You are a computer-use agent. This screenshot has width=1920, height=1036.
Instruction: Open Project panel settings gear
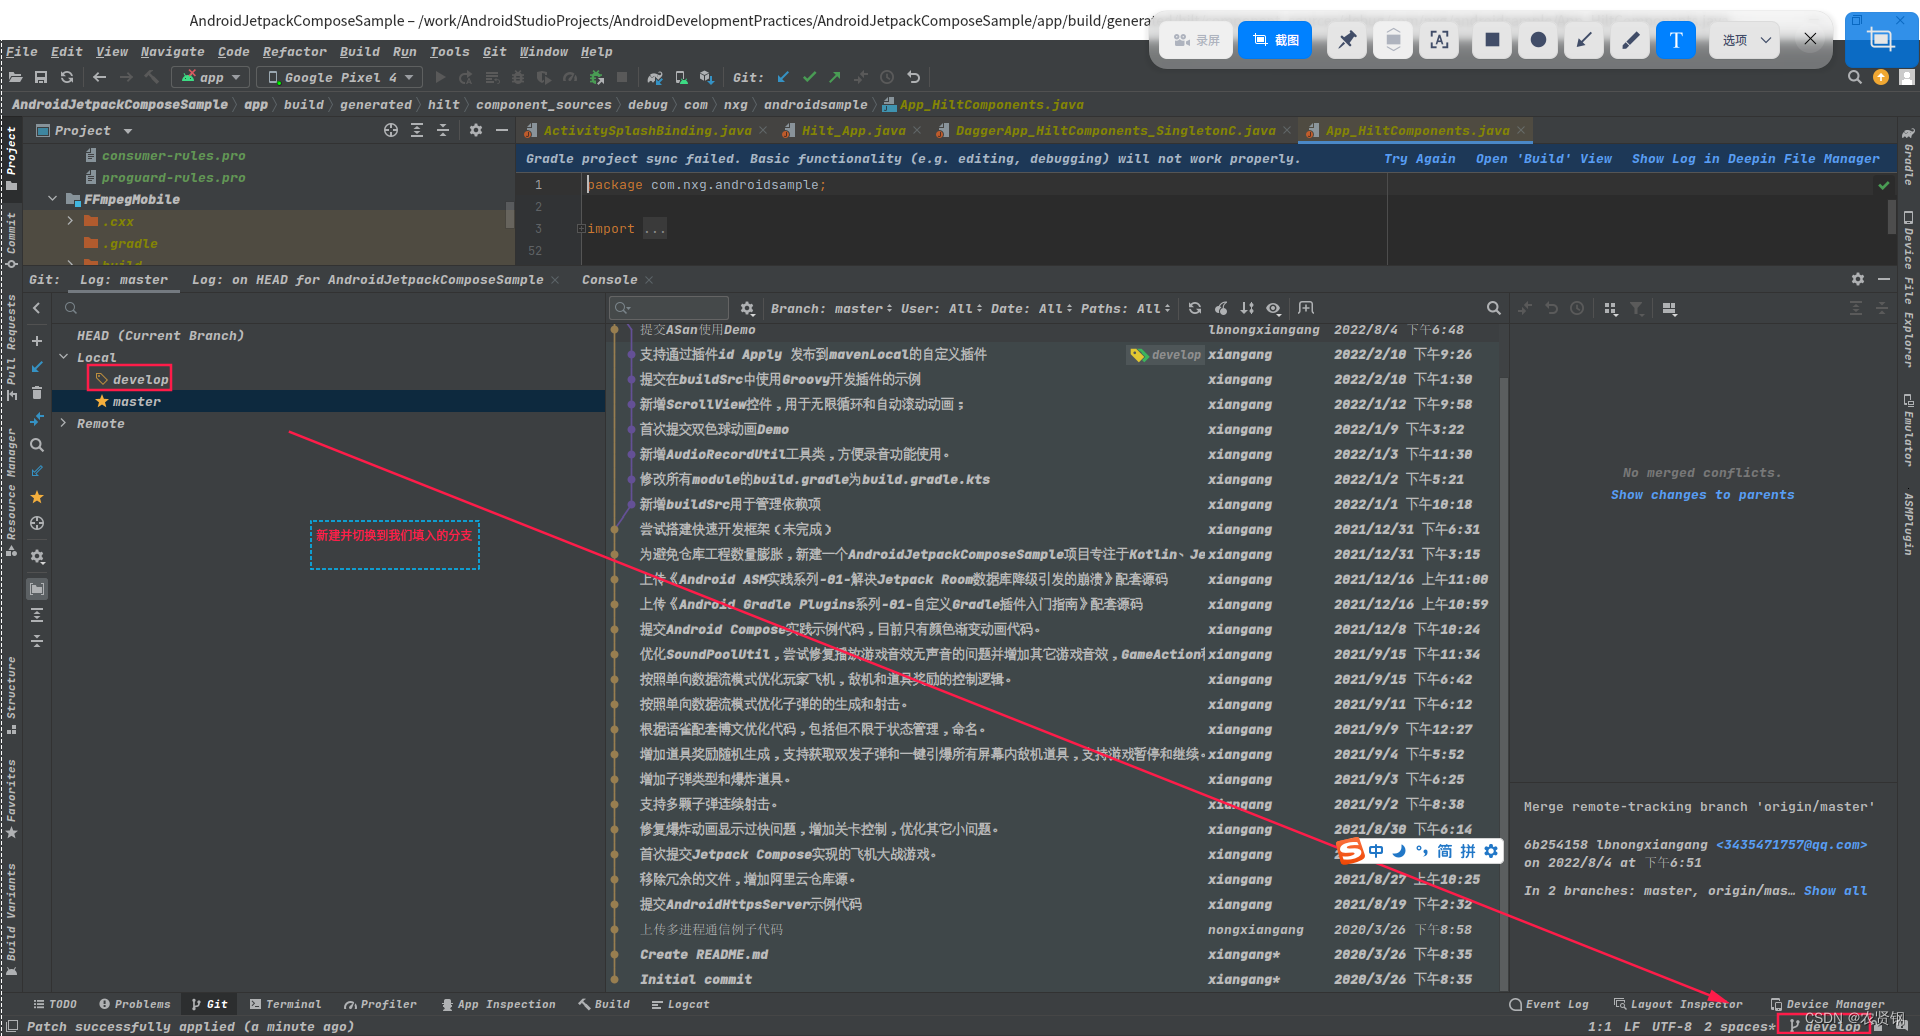[x=476, y=130]
